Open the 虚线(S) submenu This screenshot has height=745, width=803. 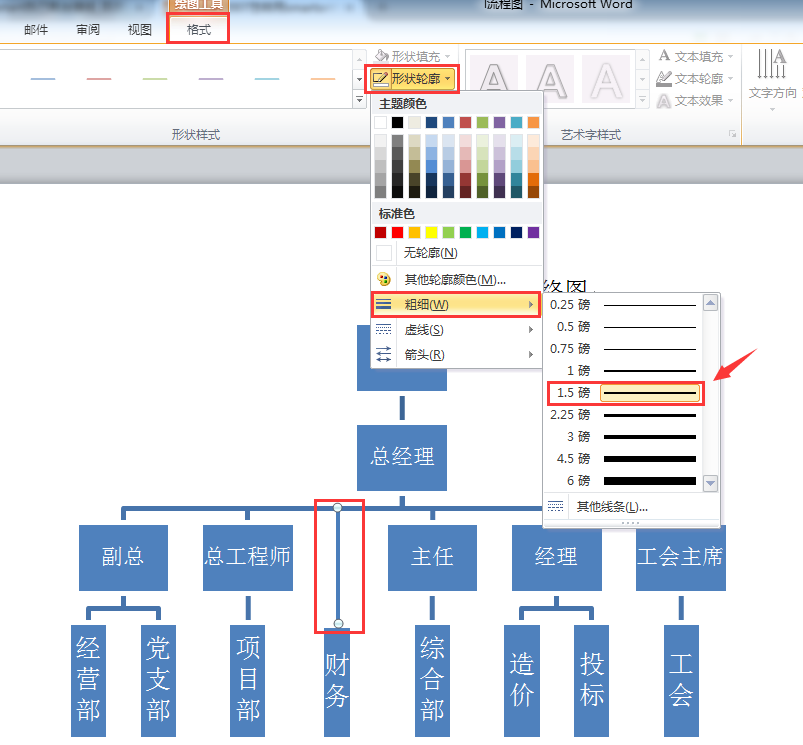[x=456, y=330]
